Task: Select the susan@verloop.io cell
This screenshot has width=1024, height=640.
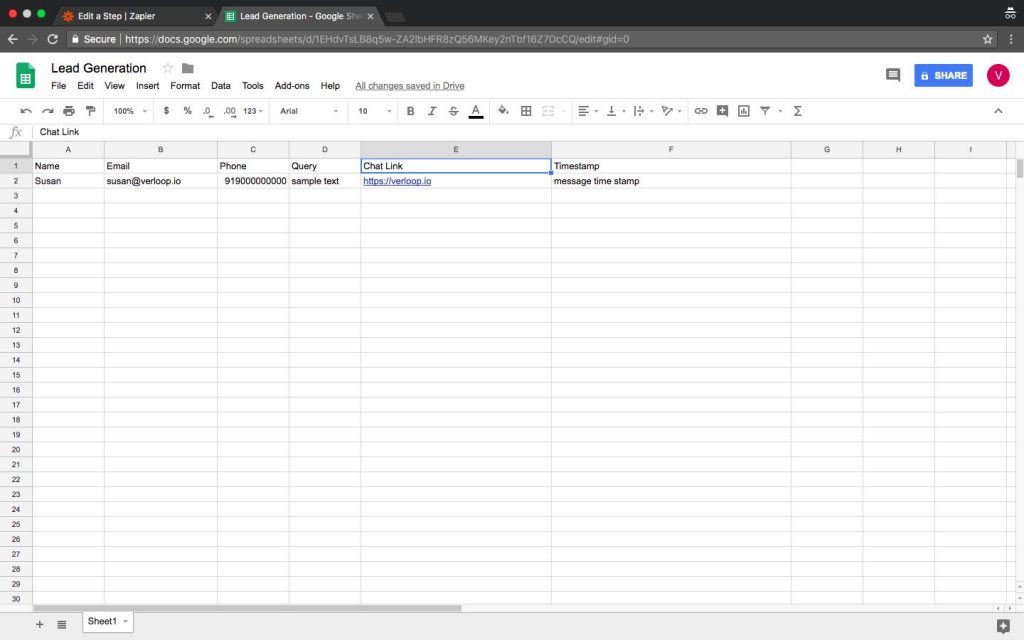Action: [161, 181]
